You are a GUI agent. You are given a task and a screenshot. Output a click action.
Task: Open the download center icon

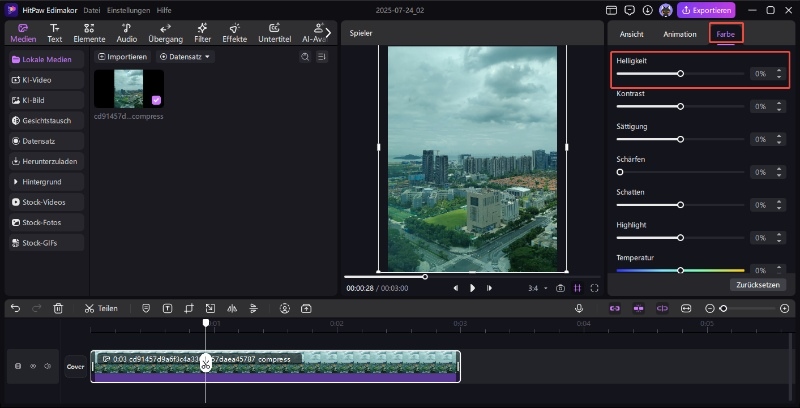point(647,10)
